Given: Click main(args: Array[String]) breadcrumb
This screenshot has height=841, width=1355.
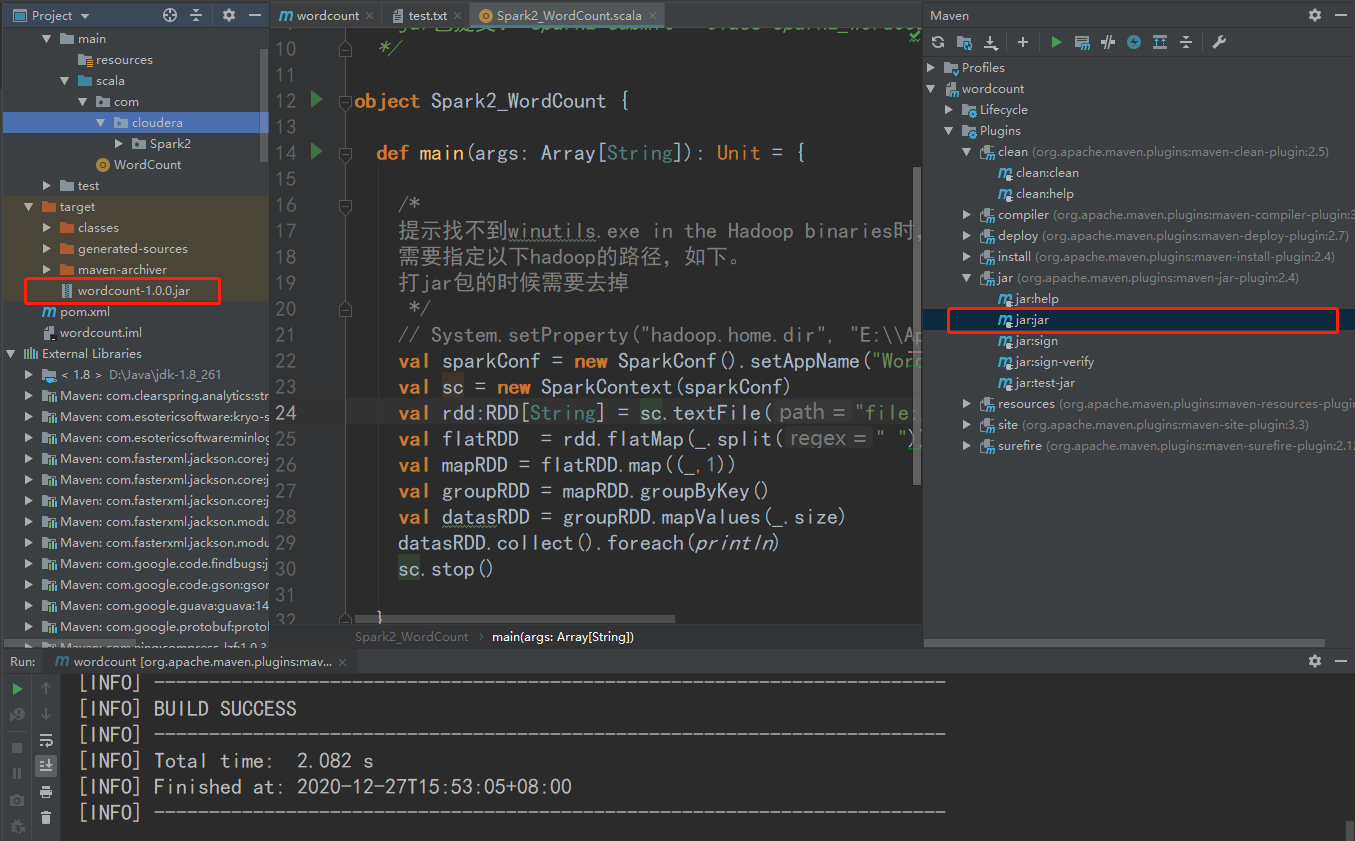Looking at the screenshot, I should tap(563, 637).
